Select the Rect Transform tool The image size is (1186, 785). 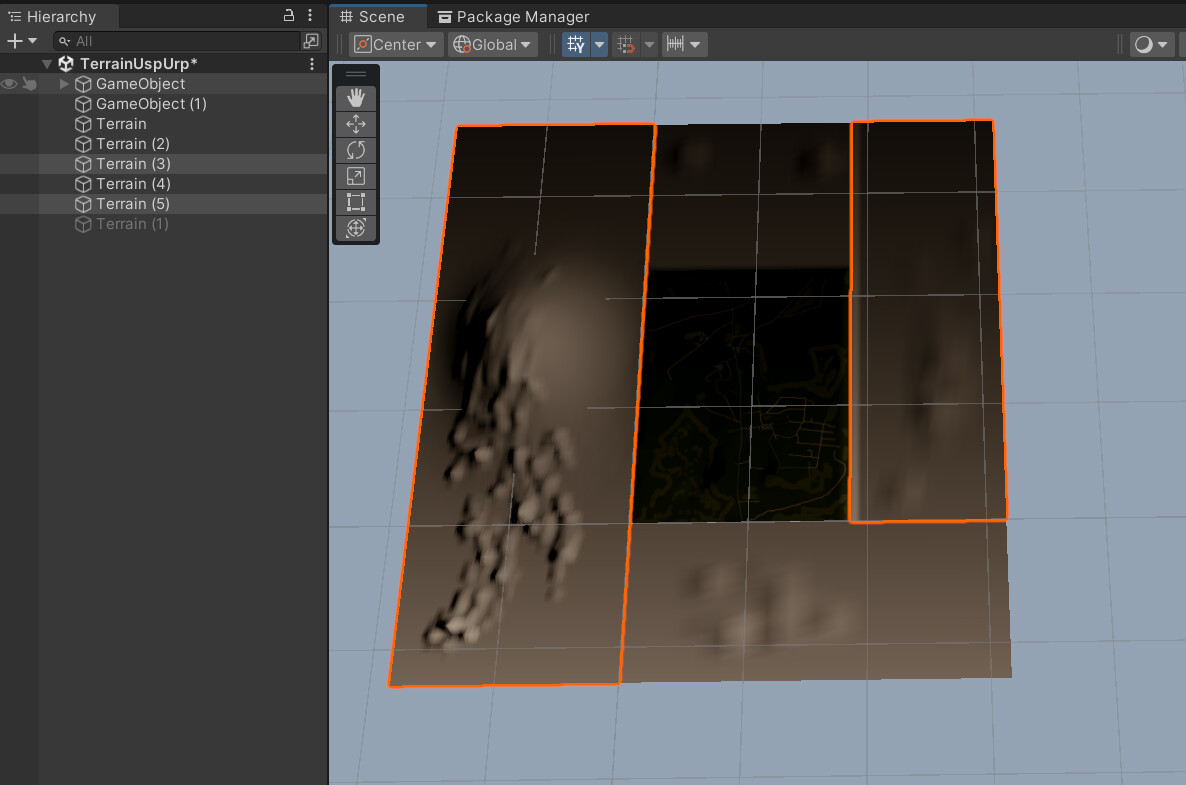point(356,201)
